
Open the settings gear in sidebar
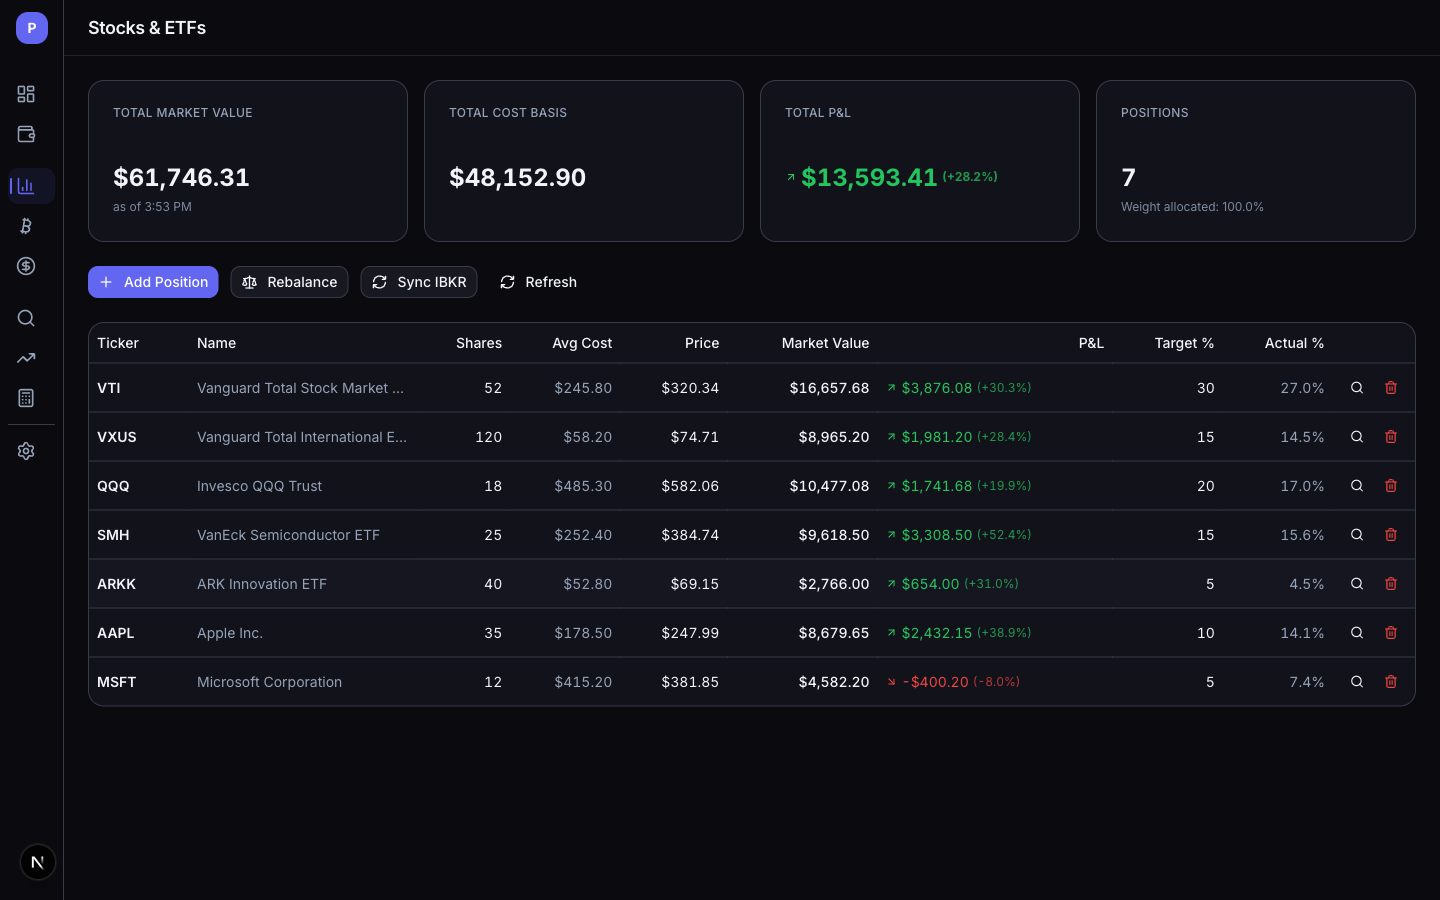pyautogui.click(x=26, y=451)
